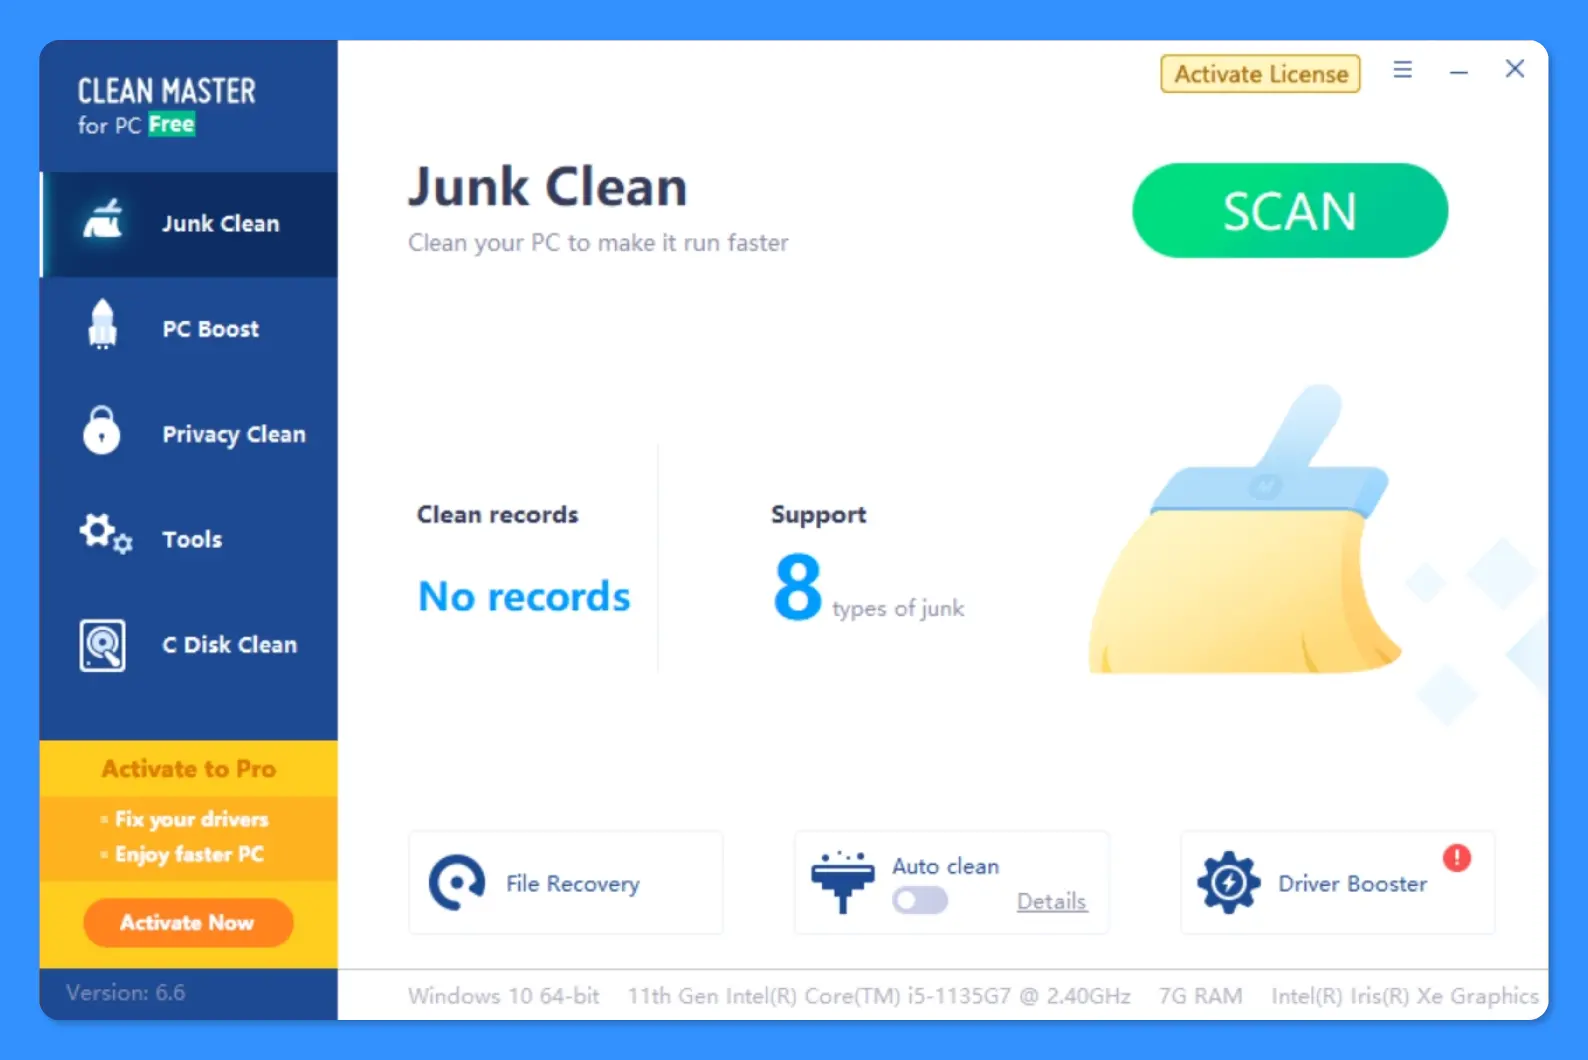This screenshot has height=1060, width=1588.
Task: Close the Clean Master window
Action: pos(1515,69)
